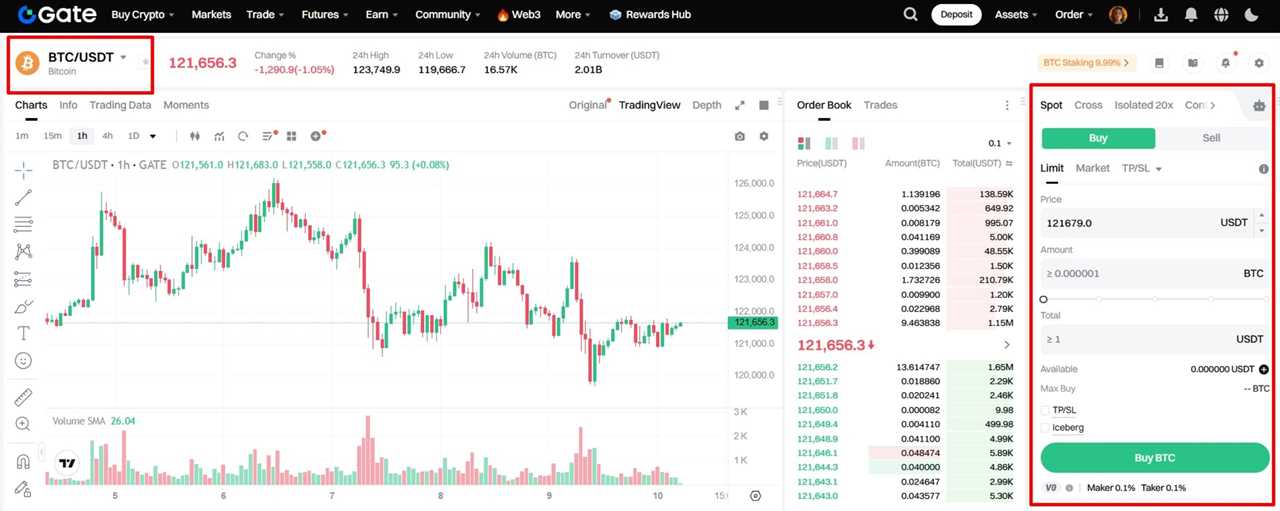
Task: Select the Market order tab
Action: tap(1092, 168)
